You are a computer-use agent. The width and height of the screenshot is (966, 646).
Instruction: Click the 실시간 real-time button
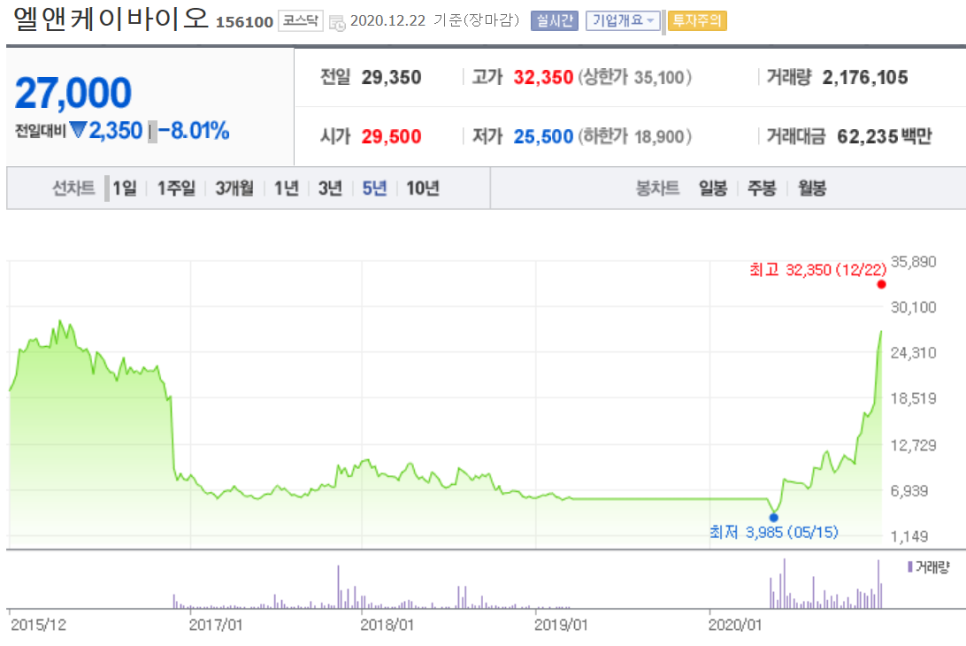(x=554, y=21)
